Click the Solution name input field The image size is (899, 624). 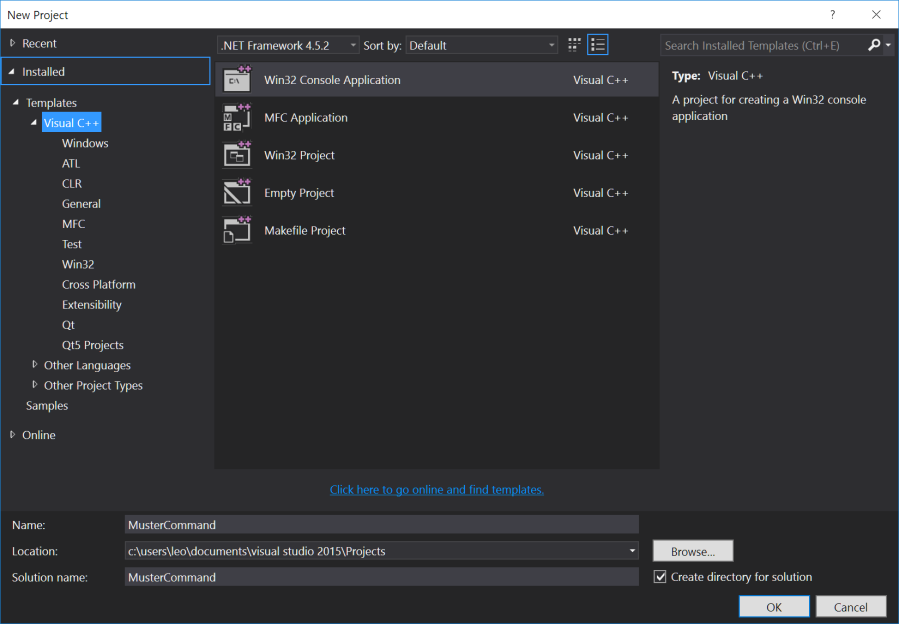tap(381, 577)
